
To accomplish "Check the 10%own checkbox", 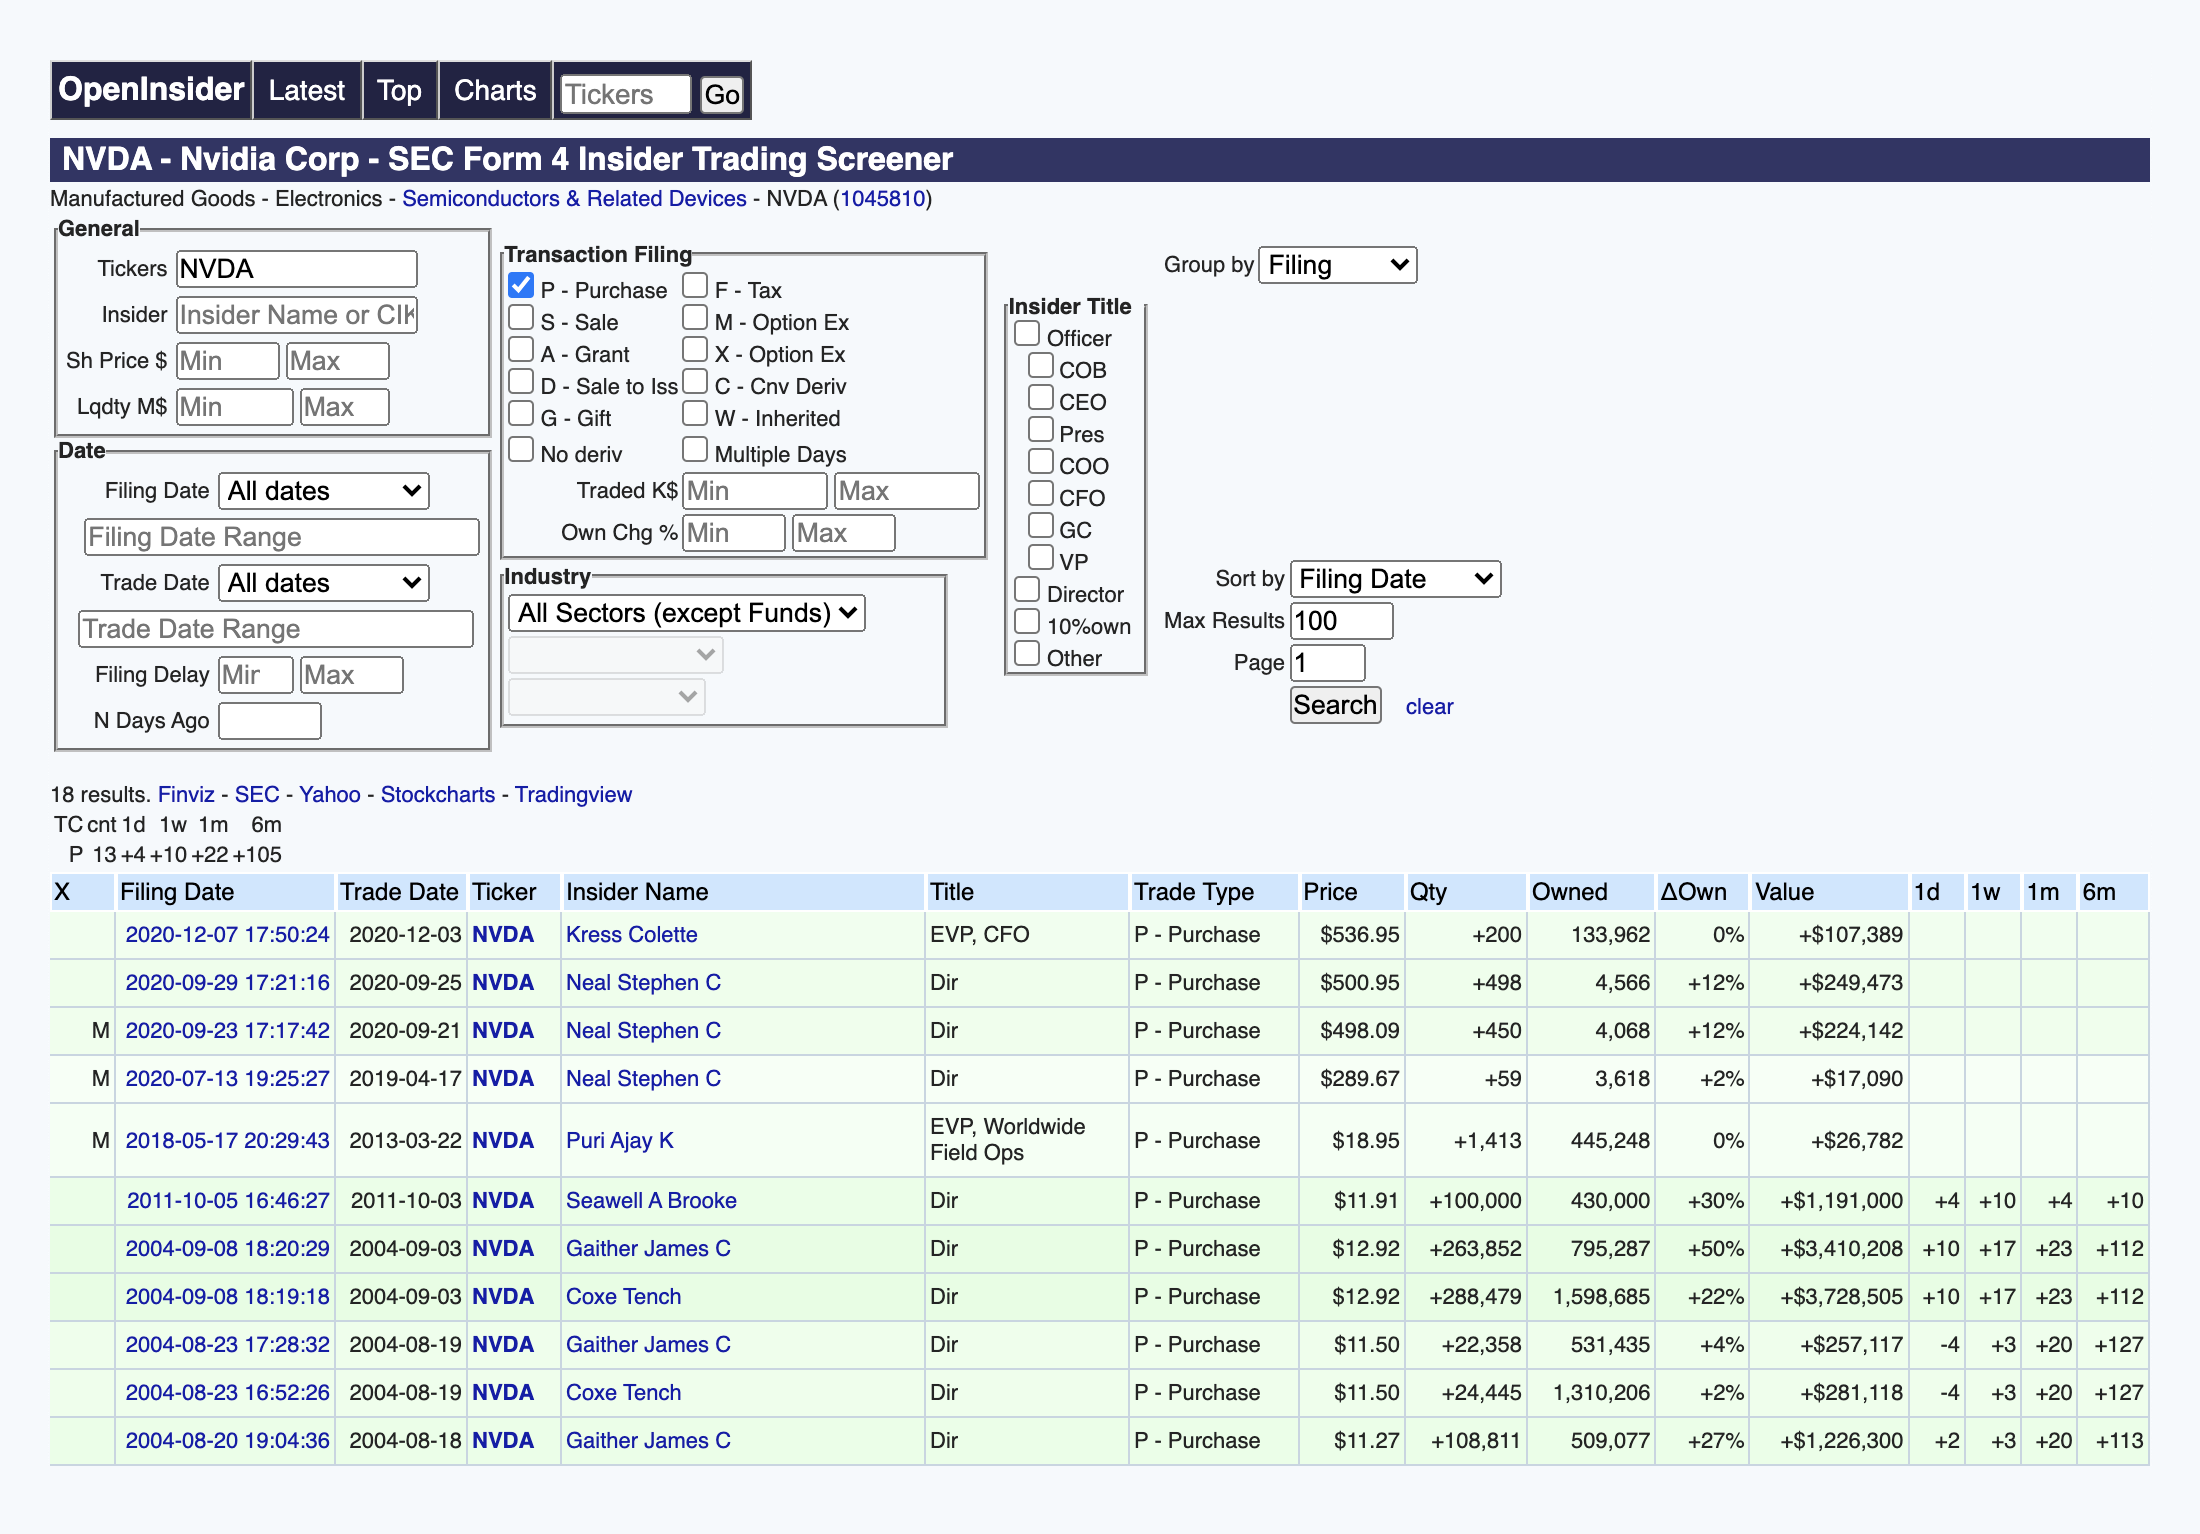I will tap(1027, 622).
